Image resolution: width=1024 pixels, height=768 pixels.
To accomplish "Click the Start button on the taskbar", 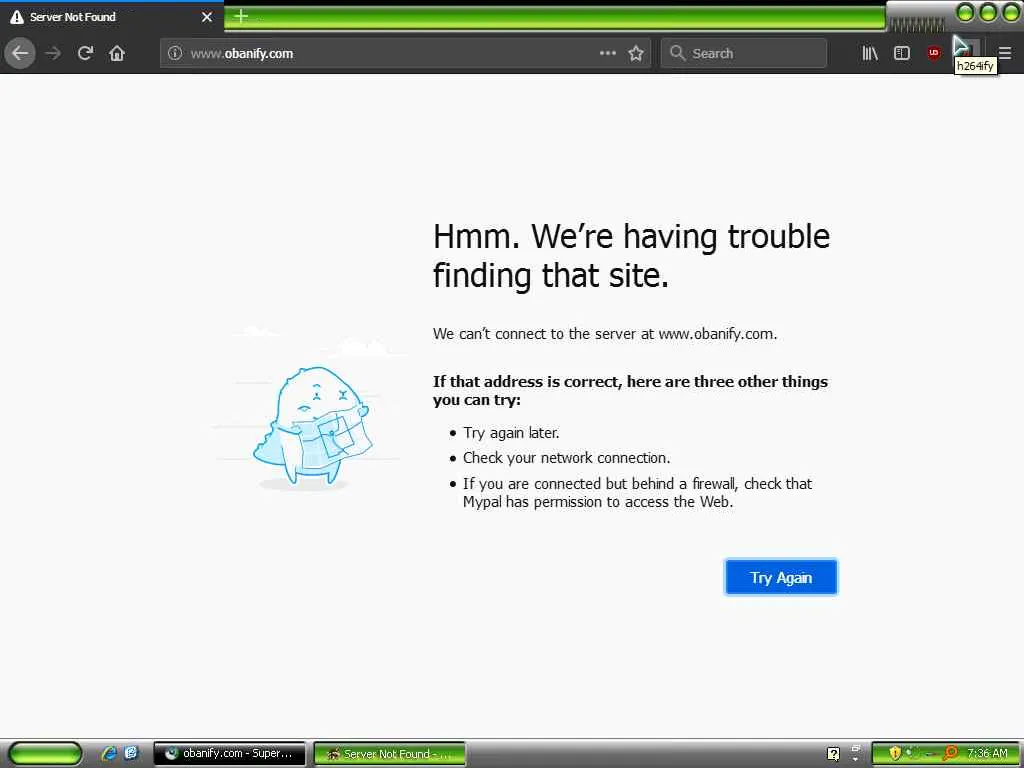I will [x=45, y=754].
